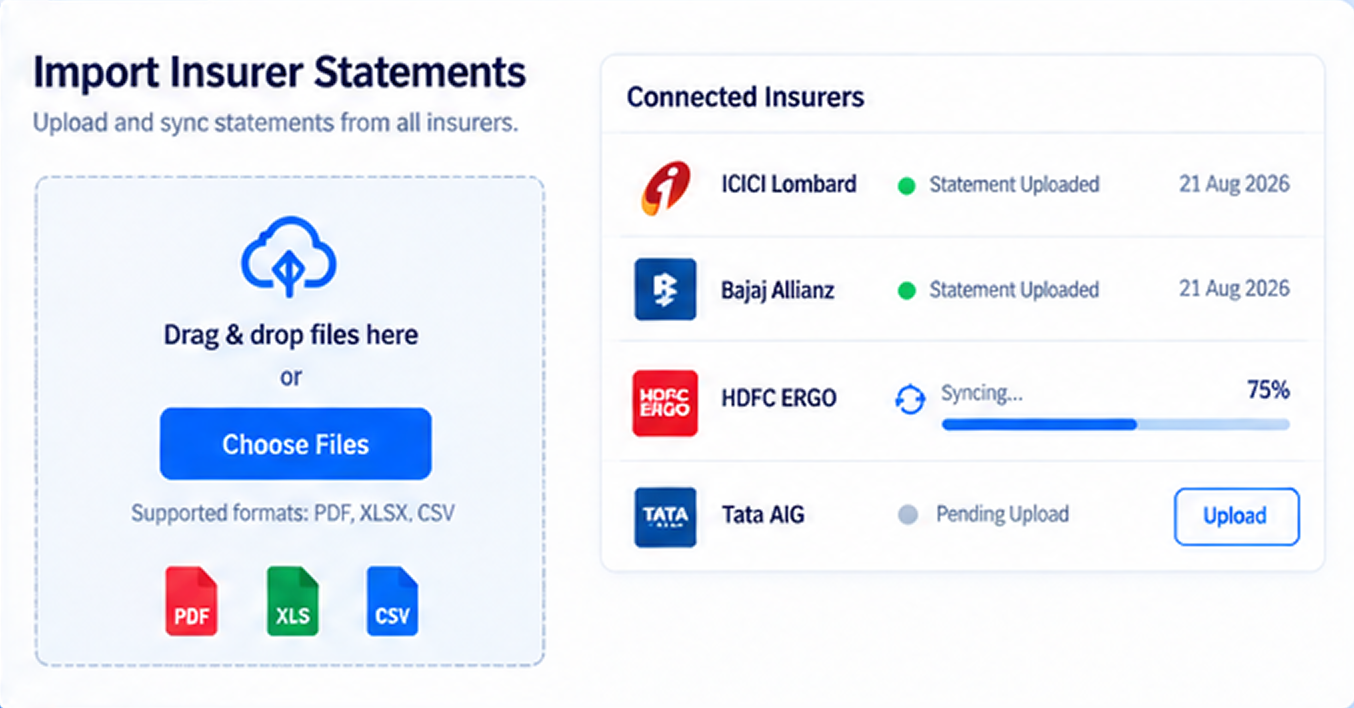This screenshot has width=1354, height=708.
Task: Click the Drag & drop files area
Action: click(x=290, y=421)
